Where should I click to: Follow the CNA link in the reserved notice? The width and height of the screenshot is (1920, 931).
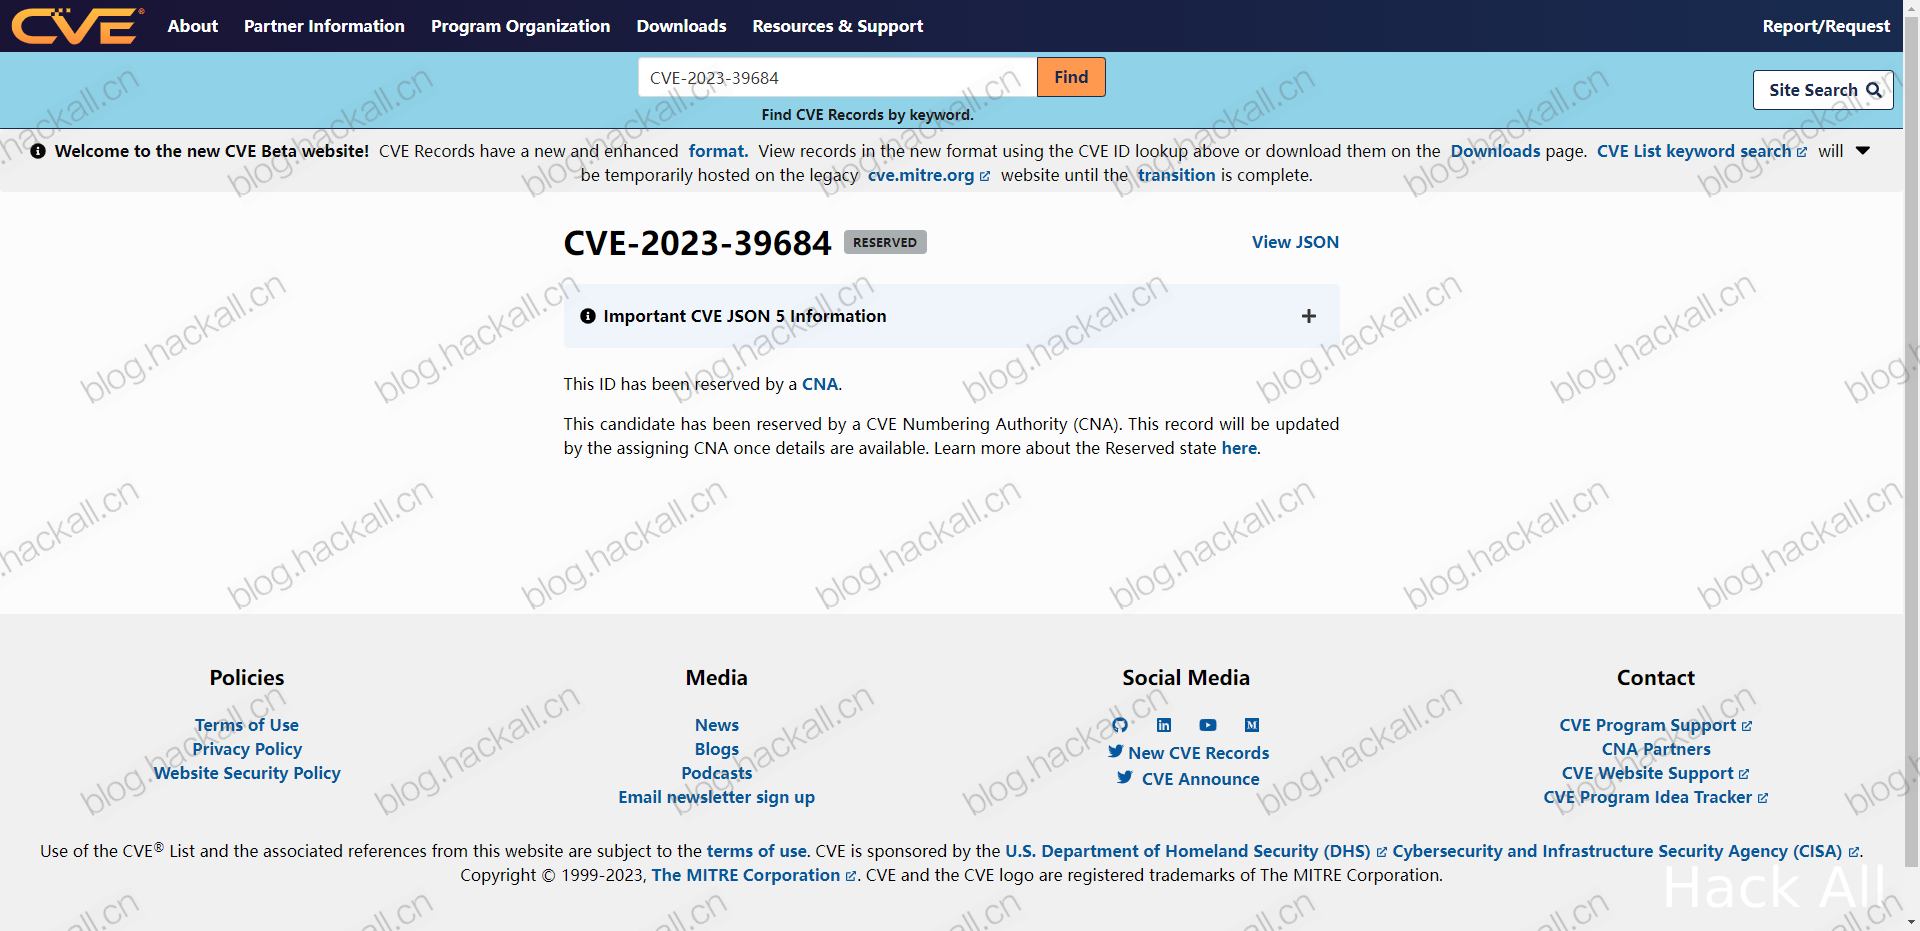820,384
